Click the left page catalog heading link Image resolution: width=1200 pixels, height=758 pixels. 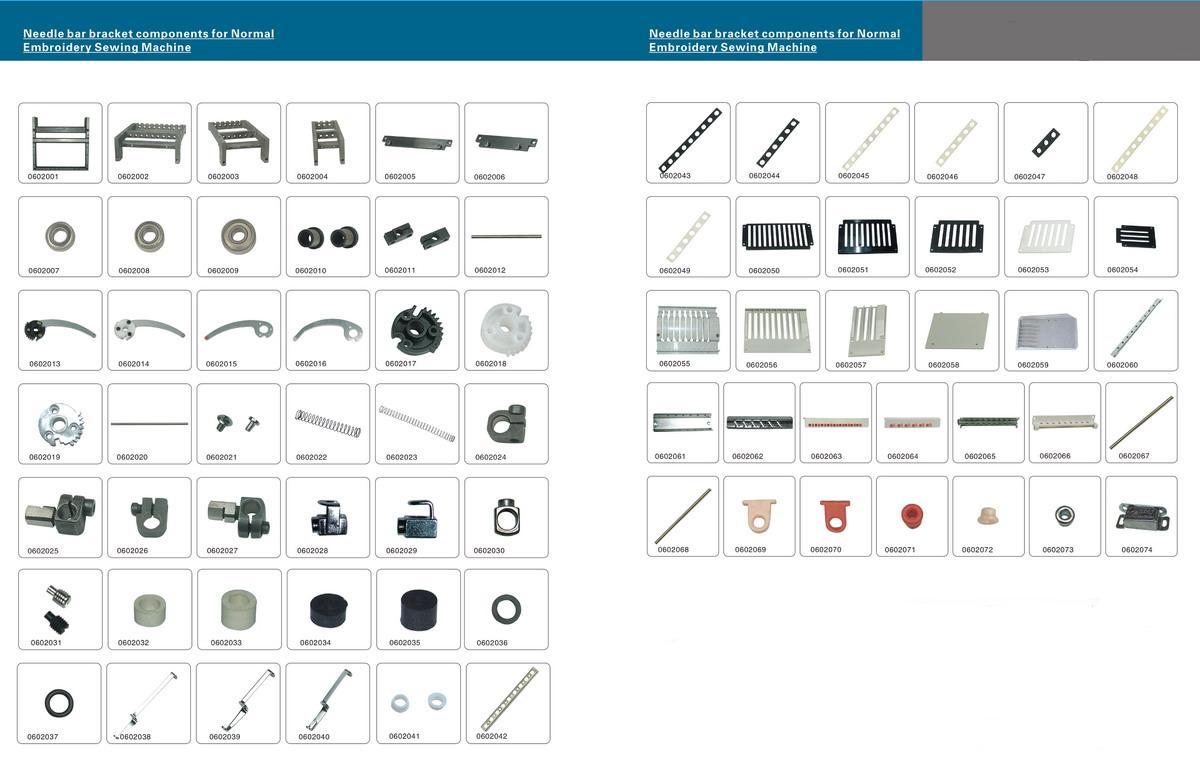click(148, 40)
